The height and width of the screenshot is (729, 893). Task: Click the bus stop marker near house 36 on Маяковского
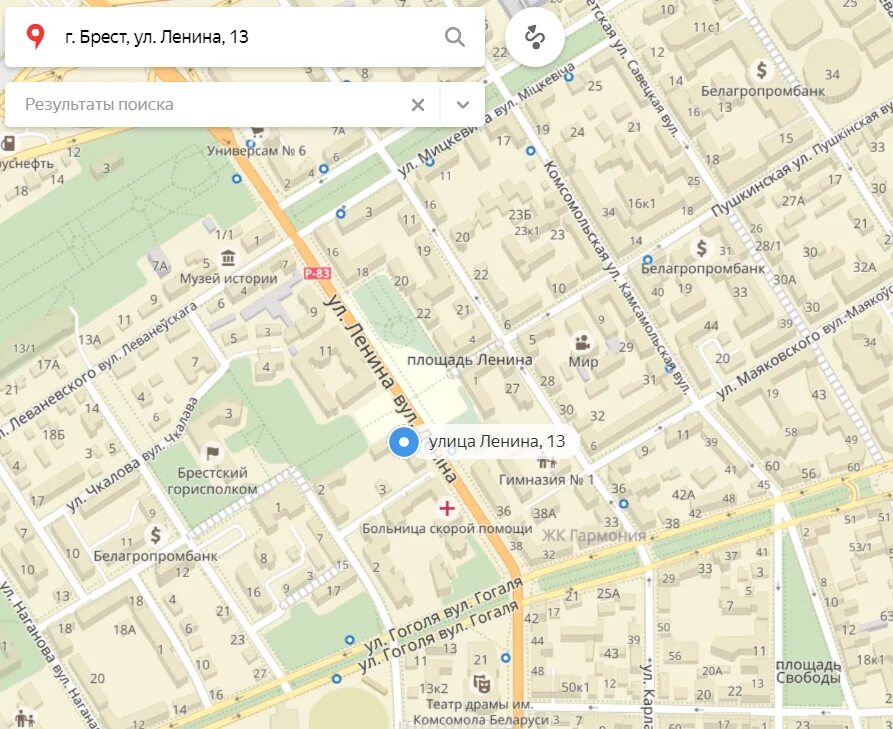coord(624,503)
